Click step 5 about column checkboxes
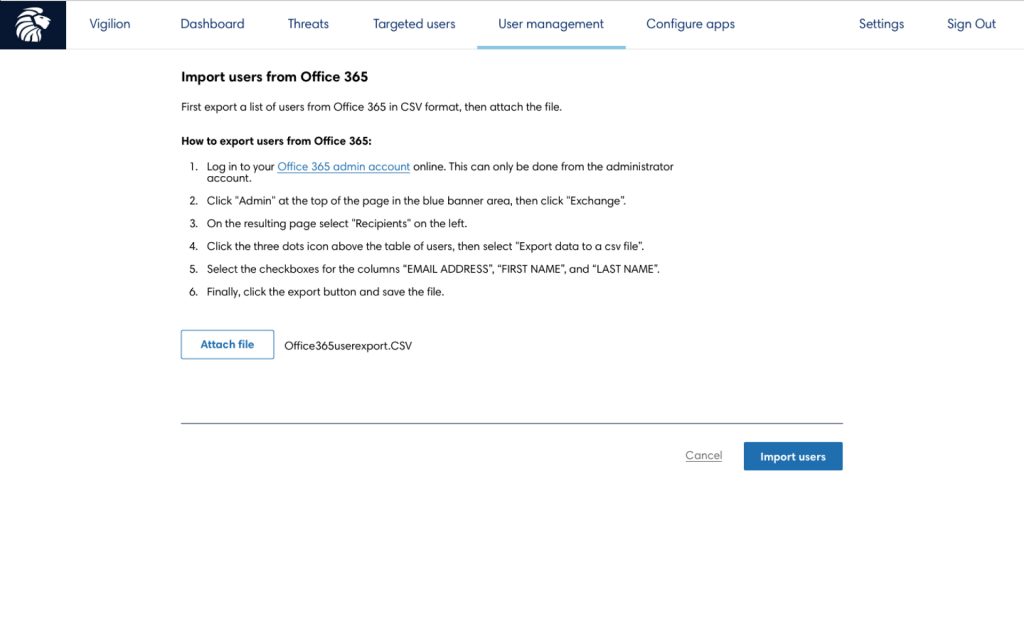The image size is (1024, 640). tap(432, 269)
